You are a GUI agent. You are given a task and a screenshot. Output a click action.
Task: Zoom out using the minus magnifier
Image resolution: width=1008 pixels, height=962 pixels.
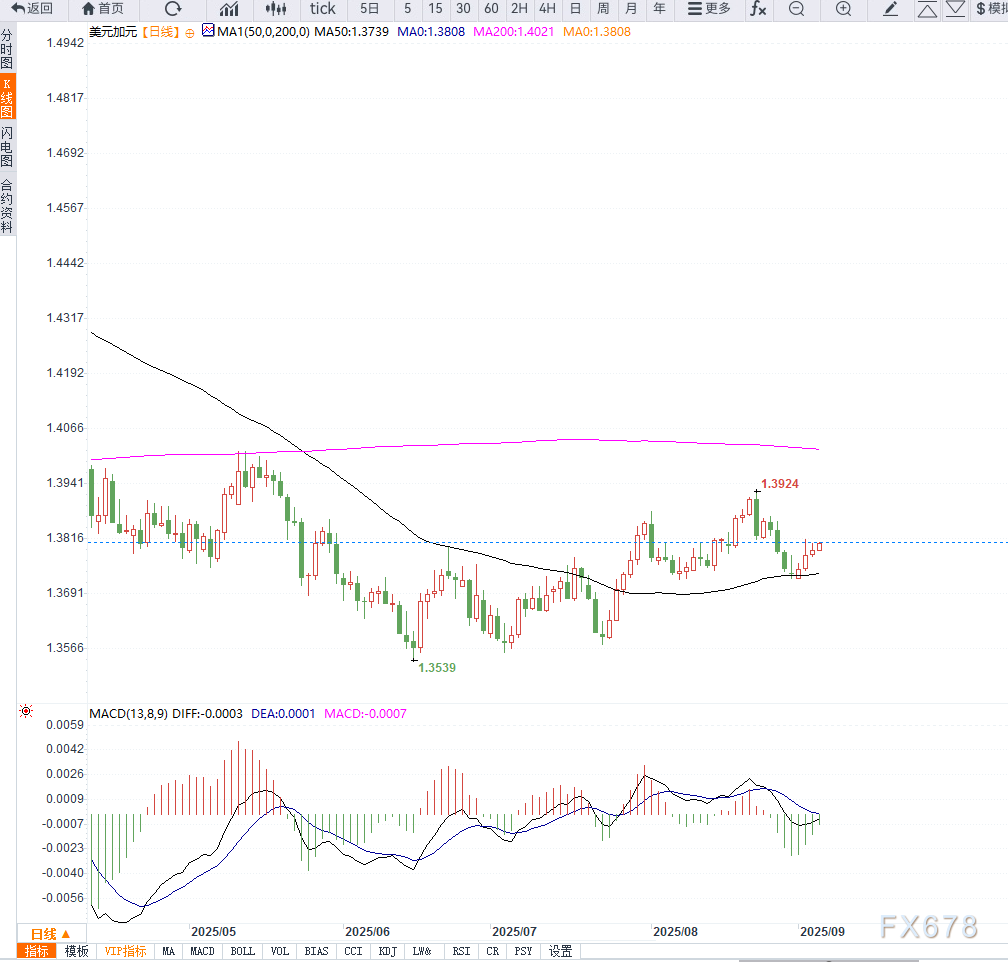tap(796, 9)
